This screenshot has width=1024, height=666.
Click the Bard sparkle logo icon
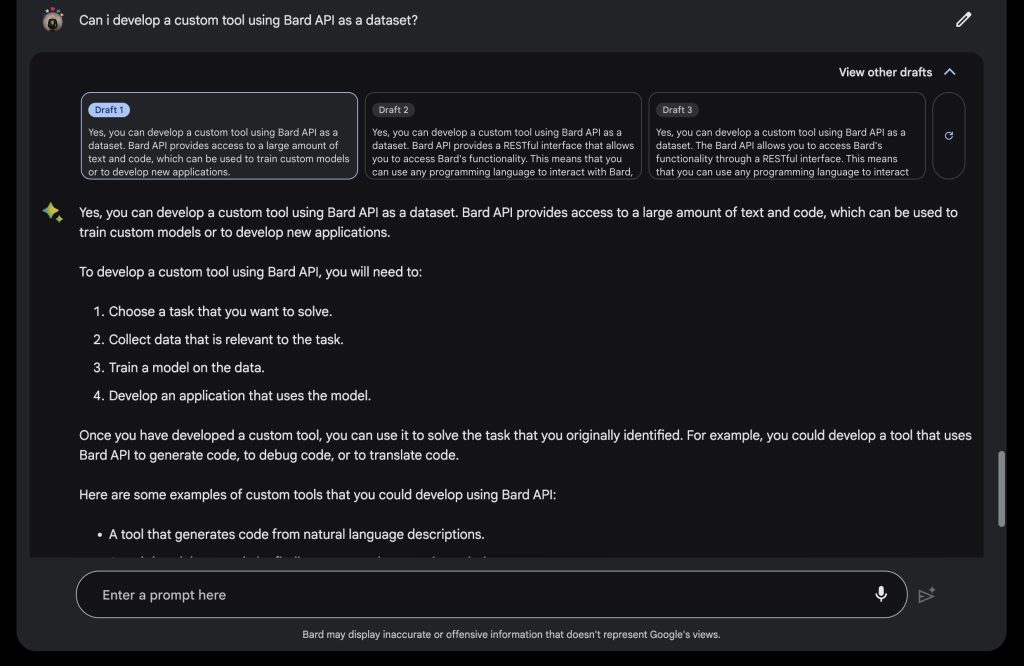tap(53, 212)
